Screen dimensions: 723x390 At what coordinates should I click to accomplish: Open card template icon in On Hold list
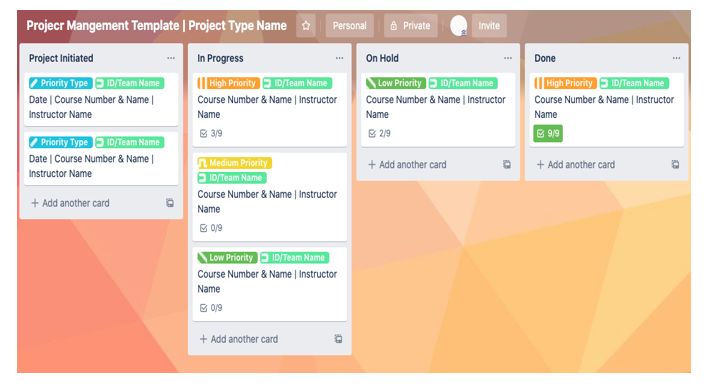507,165
